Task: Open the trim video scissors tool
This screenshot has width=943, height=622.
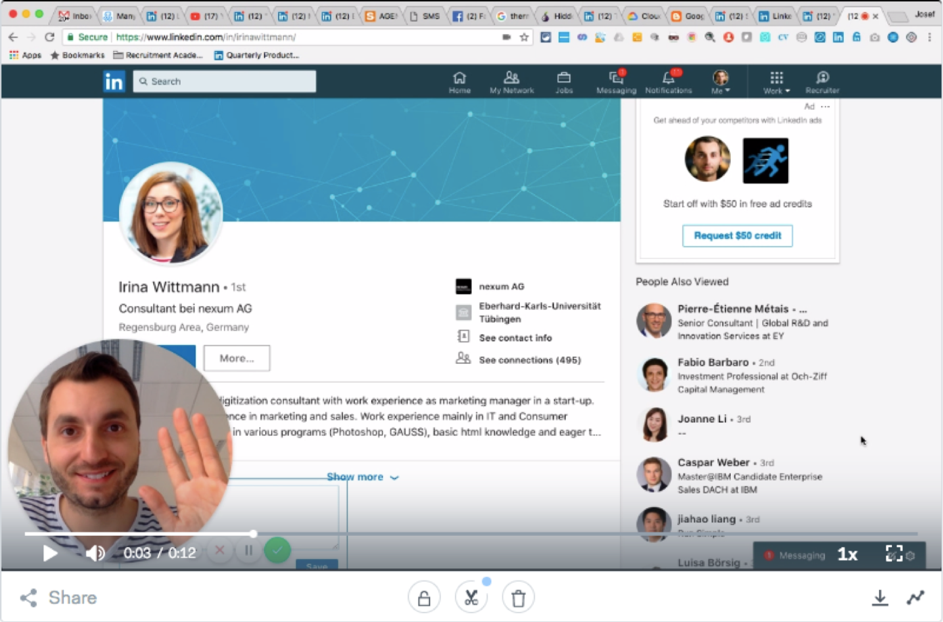Action: coord(471,598)
